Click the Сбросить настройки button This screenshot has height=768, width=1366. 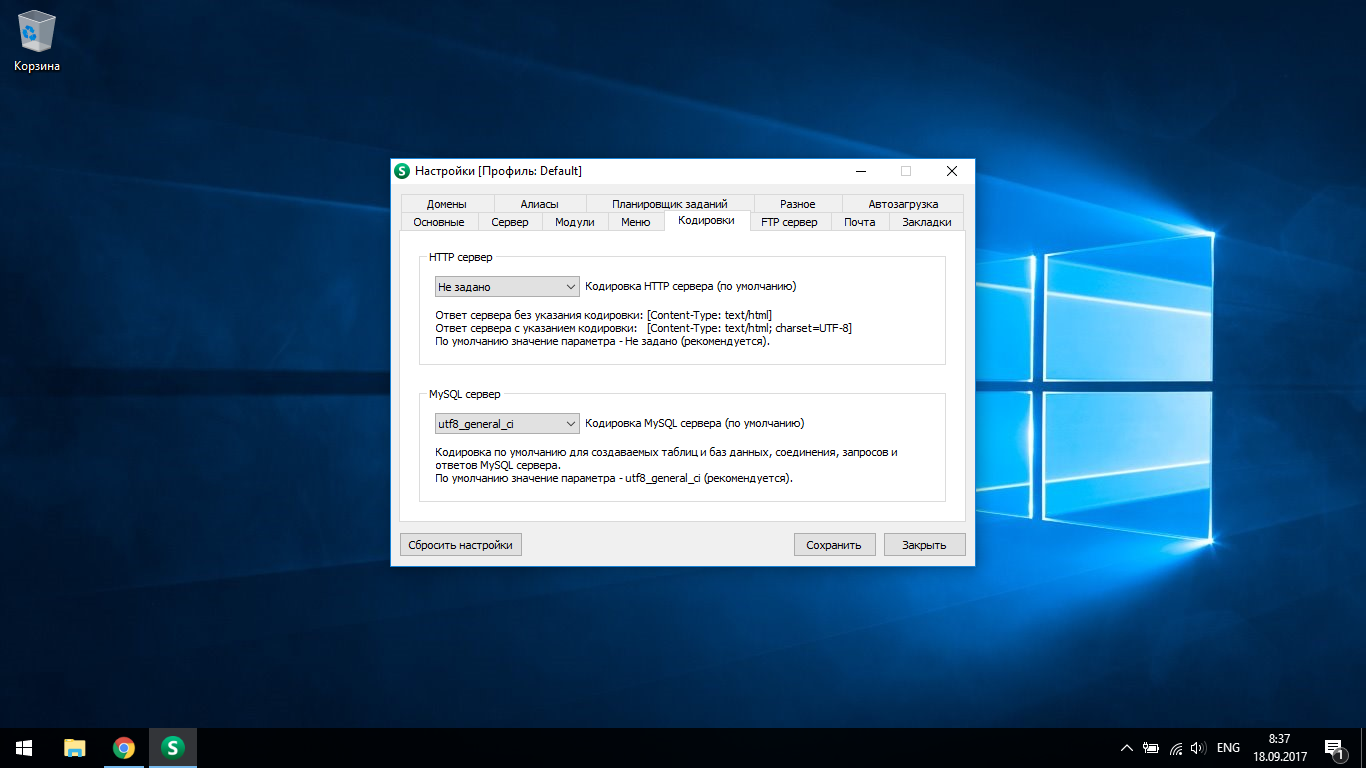coord(460,545)
